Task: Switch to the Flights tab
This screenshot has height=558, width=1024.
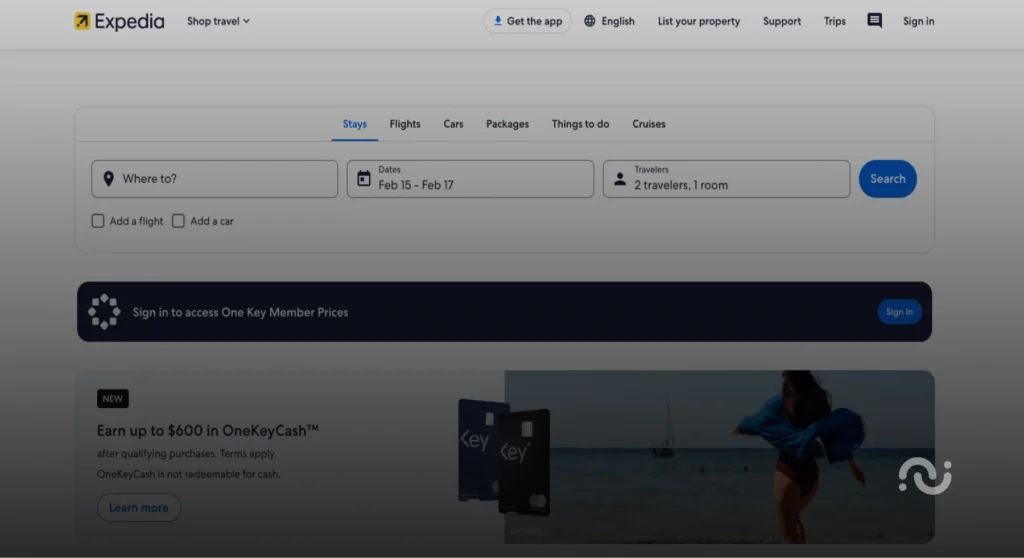Action: click(405, 124)
